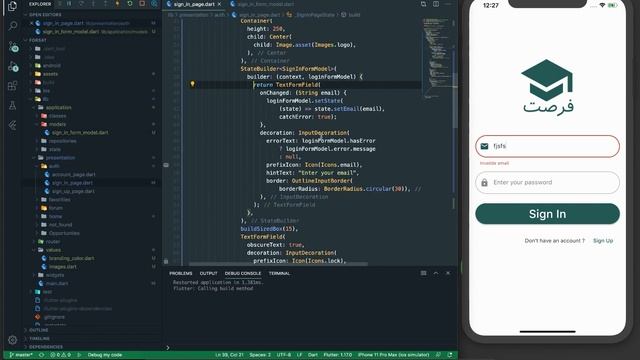
Task: Click the Flutter 1.17.0 version in status bar
Action: point(338,355)
